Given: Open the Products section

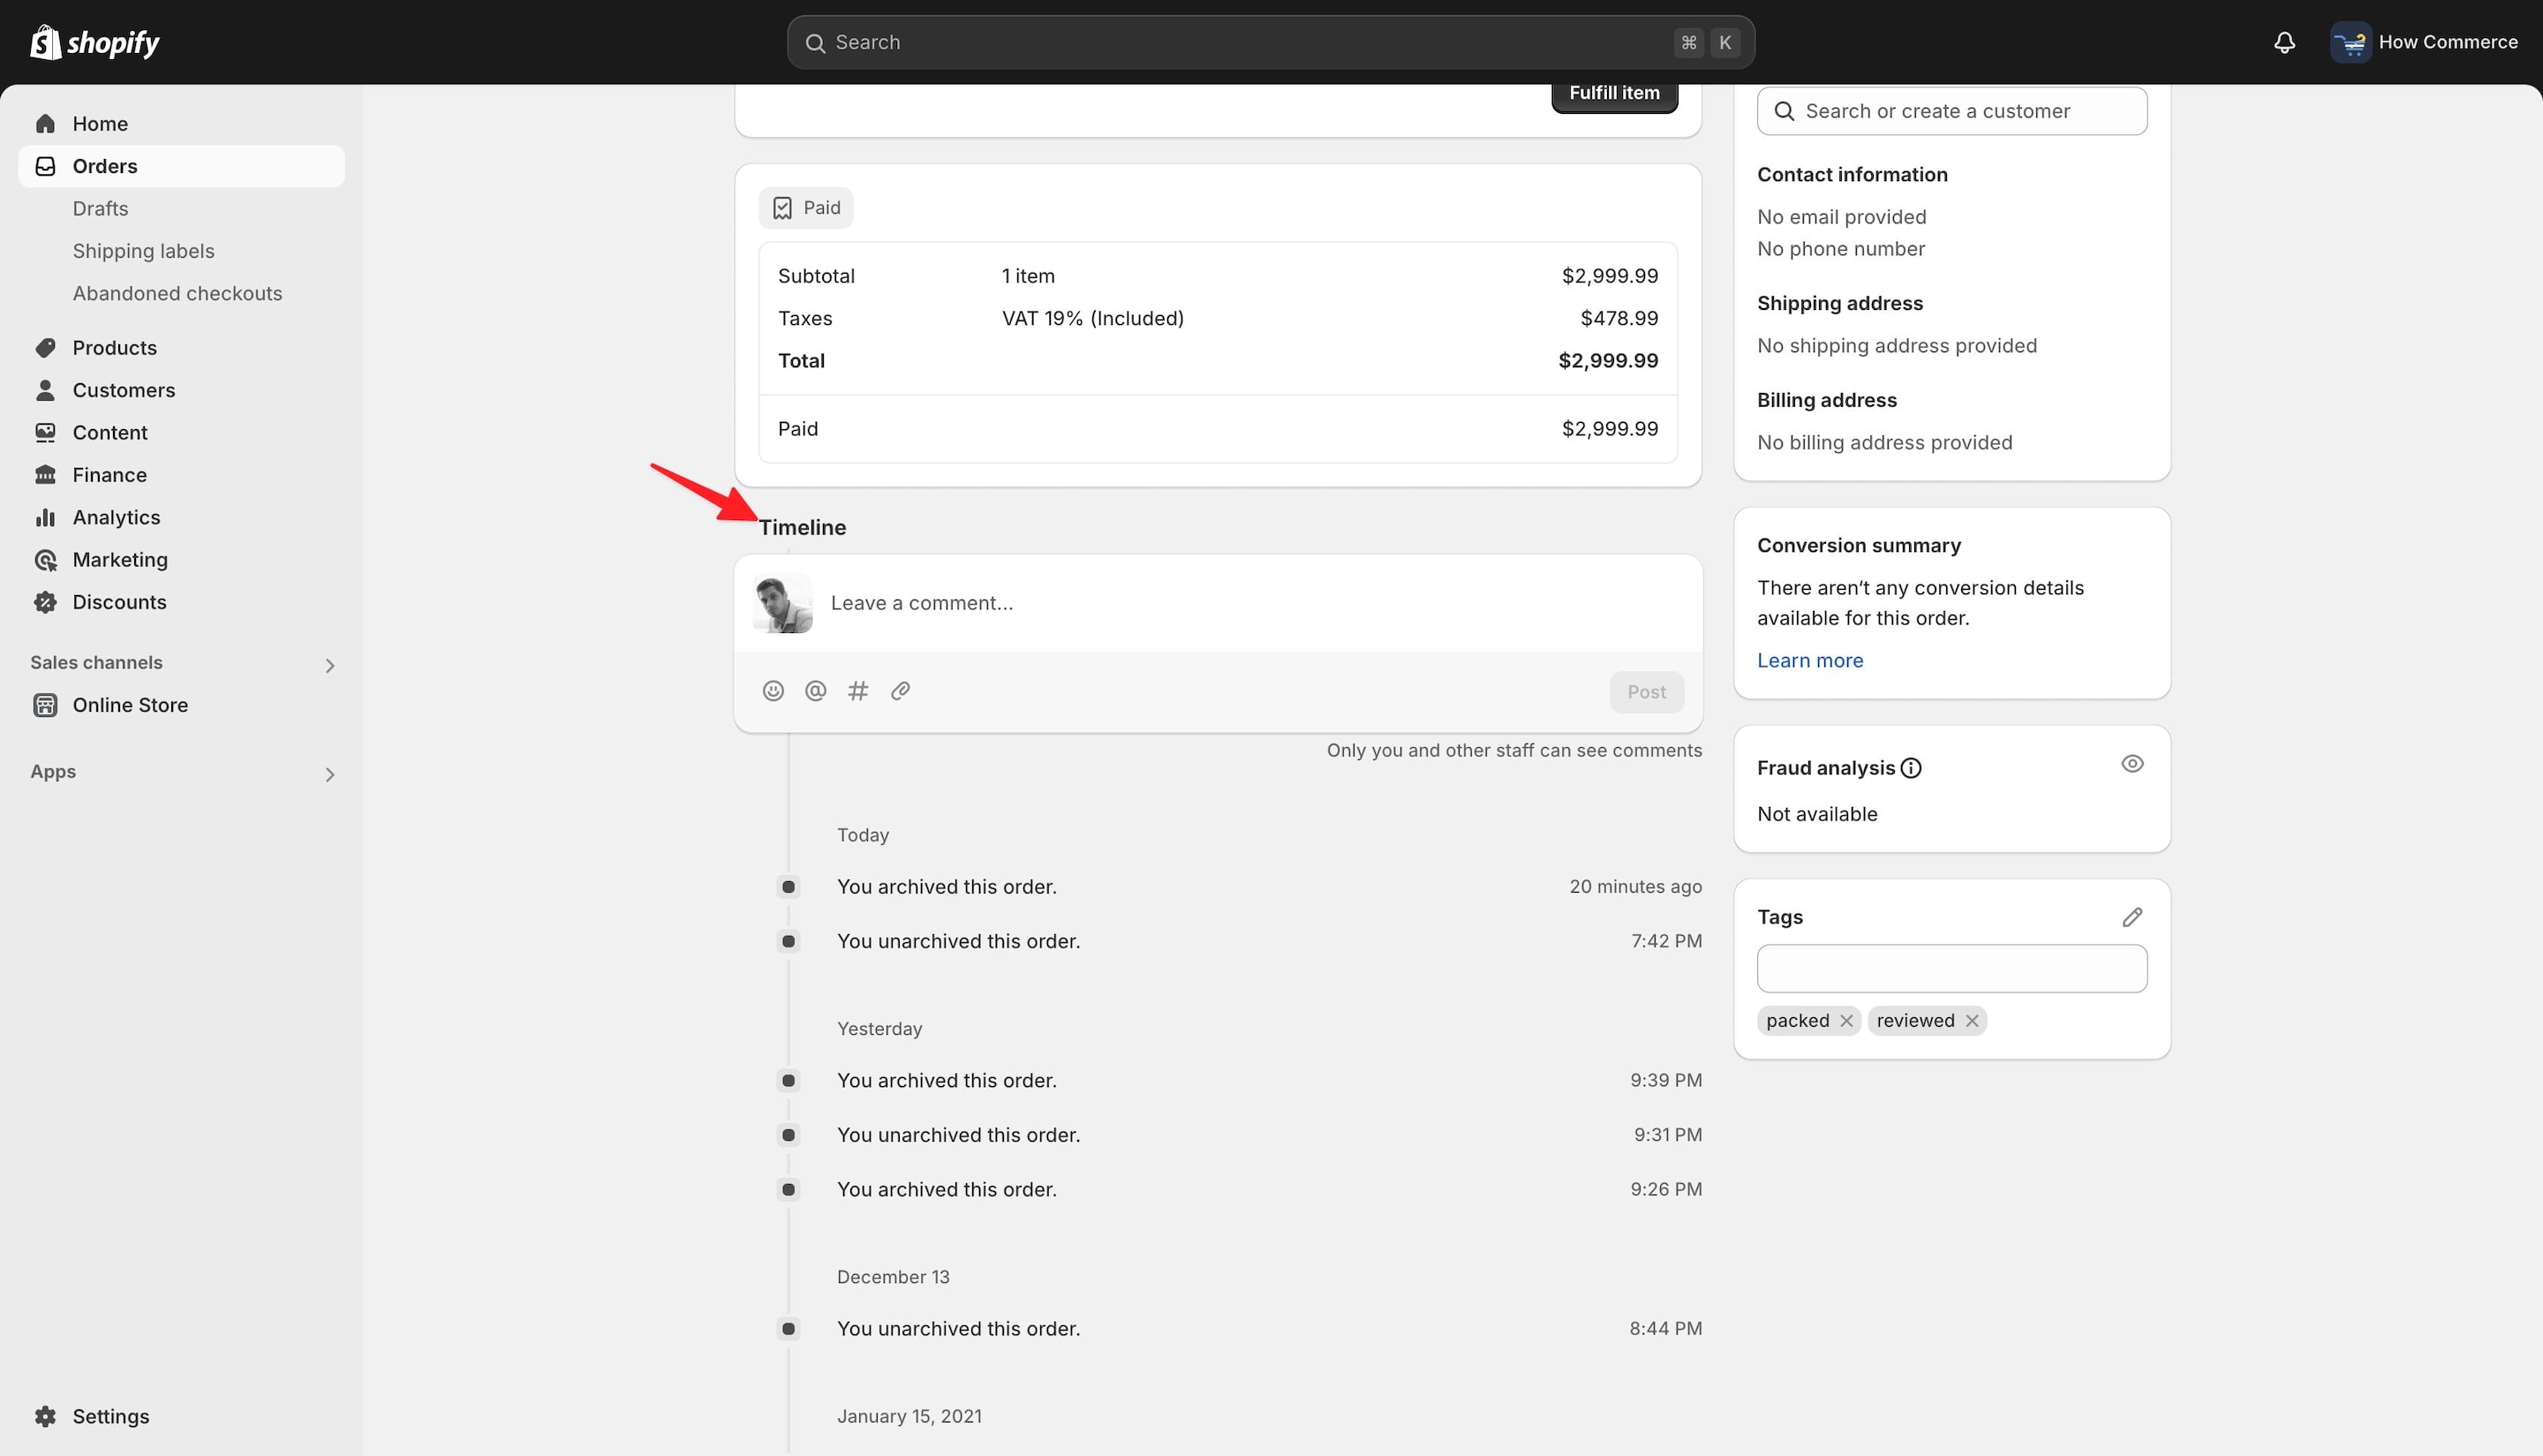Looking at the screenshot, I should [x=114, y=348].
